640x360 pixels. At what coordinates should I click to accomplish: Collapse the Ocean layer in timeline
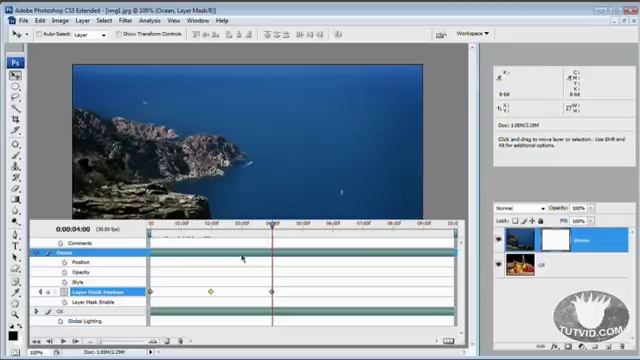[x=36, y=253]
